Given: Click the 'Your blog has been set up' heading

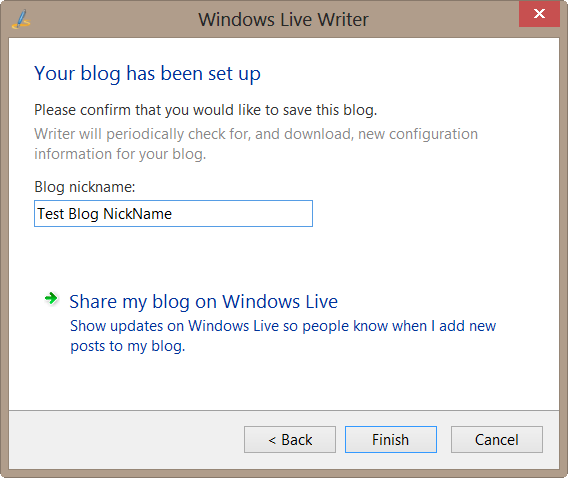Looking at the screenshot, I should 147,74.
